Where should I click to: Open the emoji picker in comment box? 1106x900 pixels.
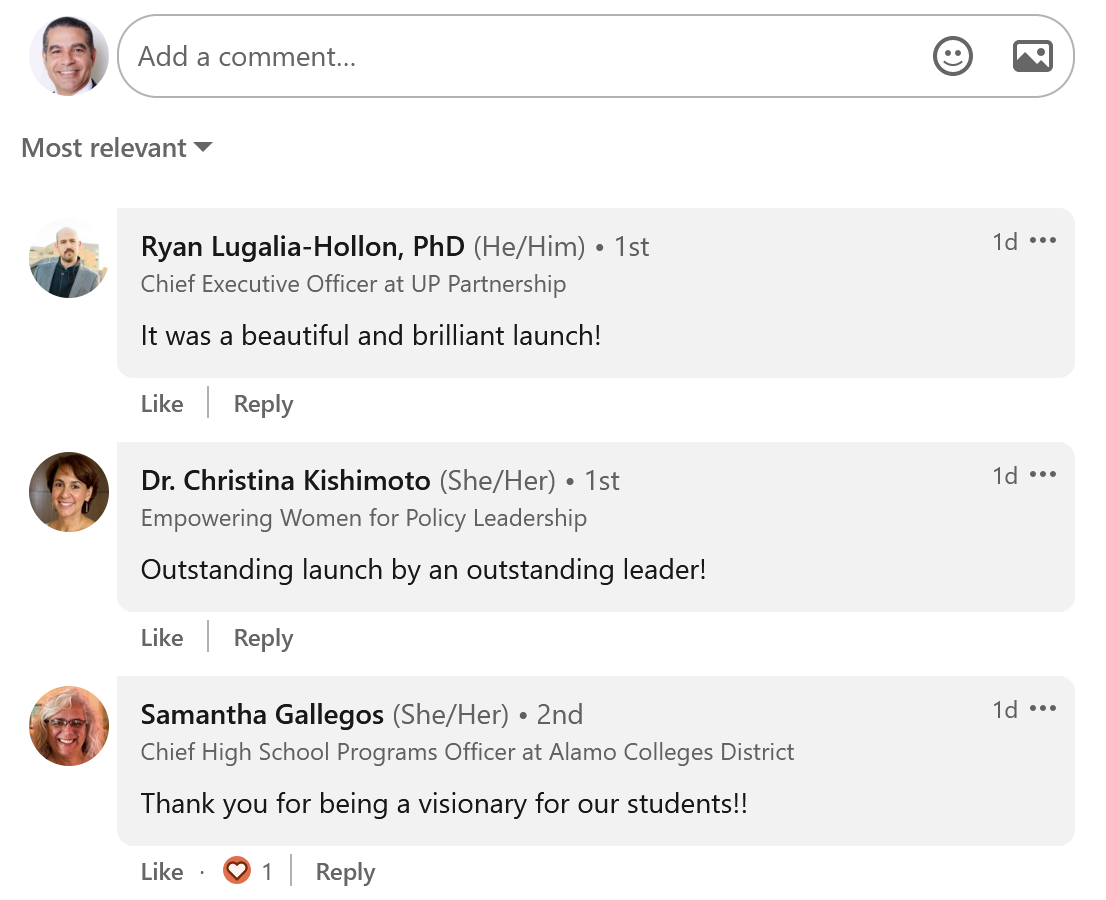(952, 56)
